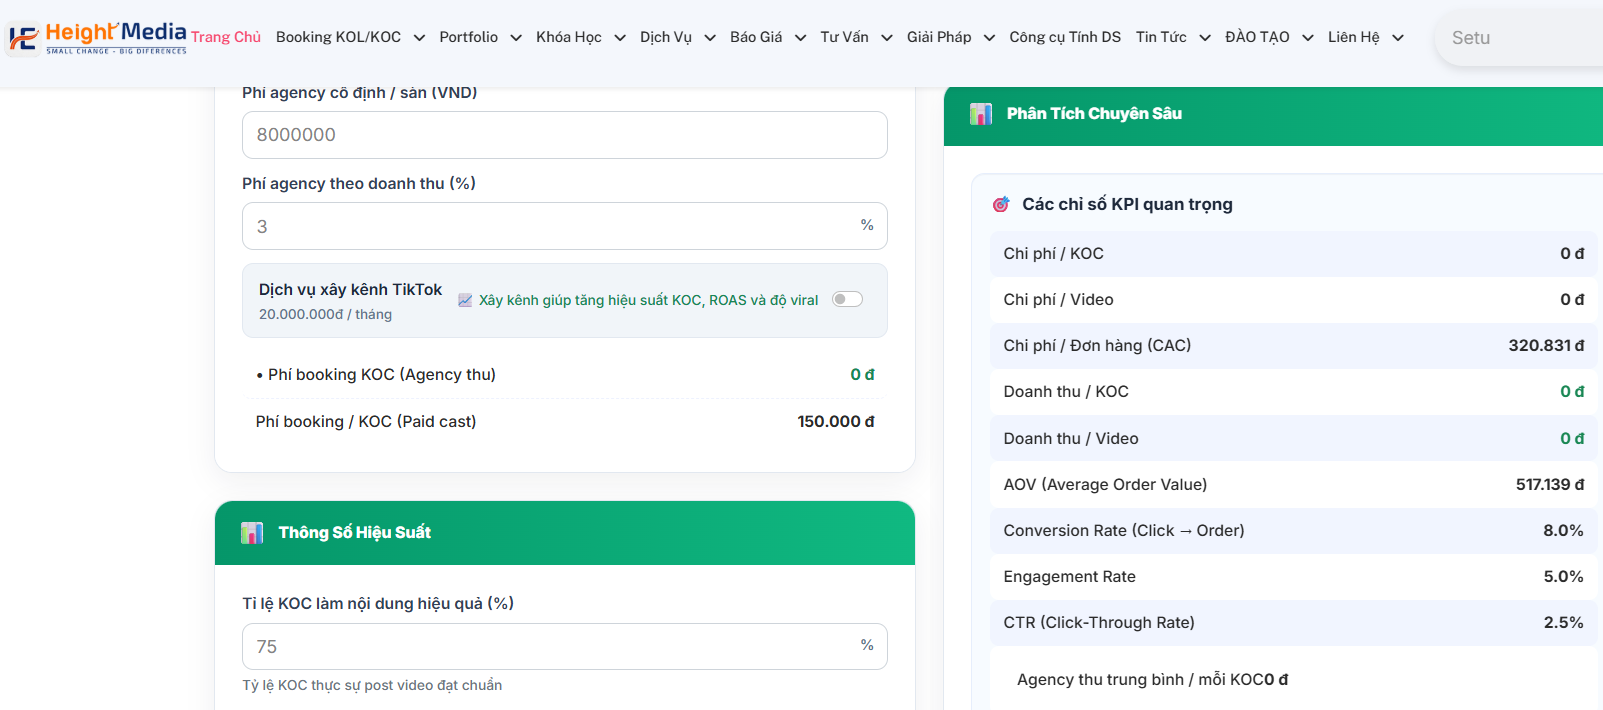Click the Công cụ Tính DS menu item
The width and height of the screenshot is (1603, 710).
1065,36
